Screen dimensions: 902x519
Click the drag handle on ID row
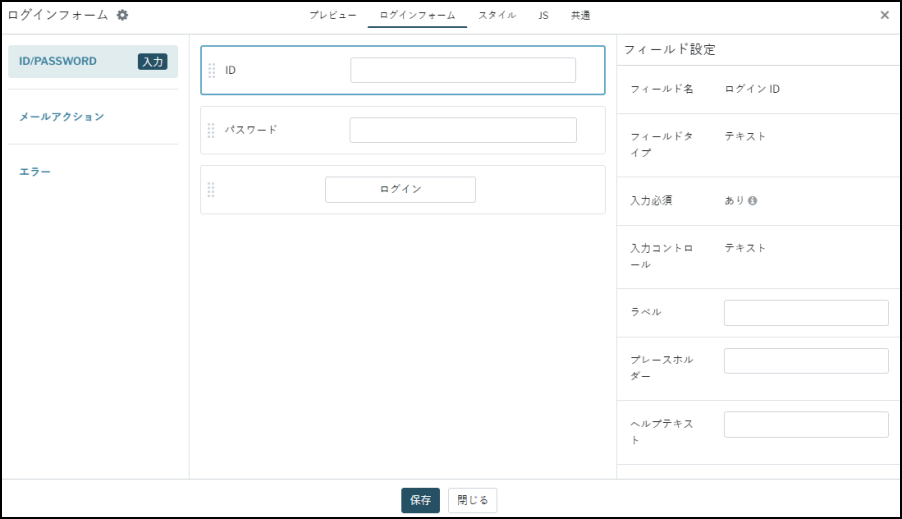tap(212, 70)
